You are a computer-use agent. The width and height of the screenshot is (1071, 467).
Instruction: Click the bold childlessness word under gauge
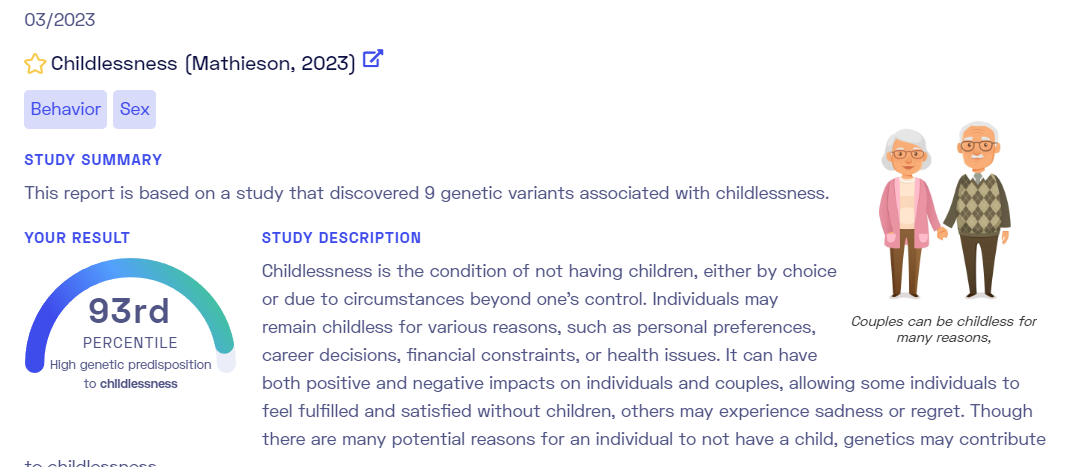pos(139,384)
